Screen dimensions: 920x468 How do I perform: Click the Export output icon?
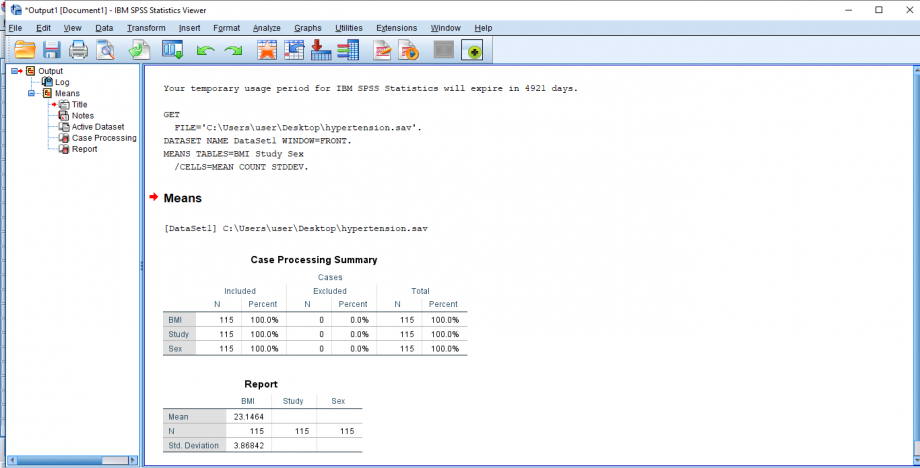(139, 50)
